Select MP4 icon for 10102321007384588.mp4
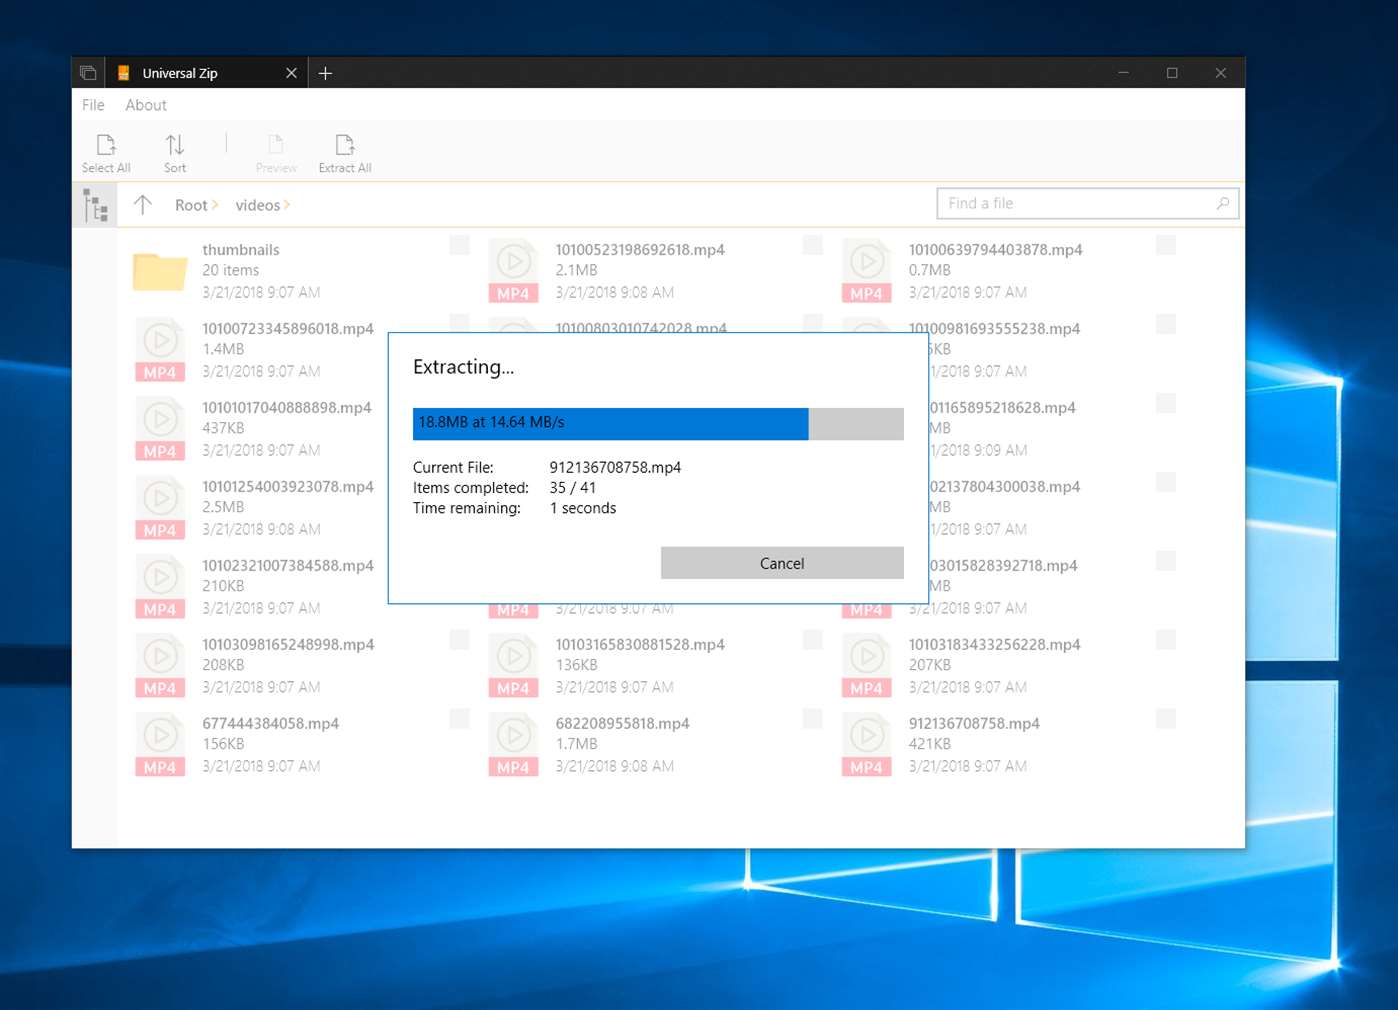 pyautogui.click(x=160, y=587)
